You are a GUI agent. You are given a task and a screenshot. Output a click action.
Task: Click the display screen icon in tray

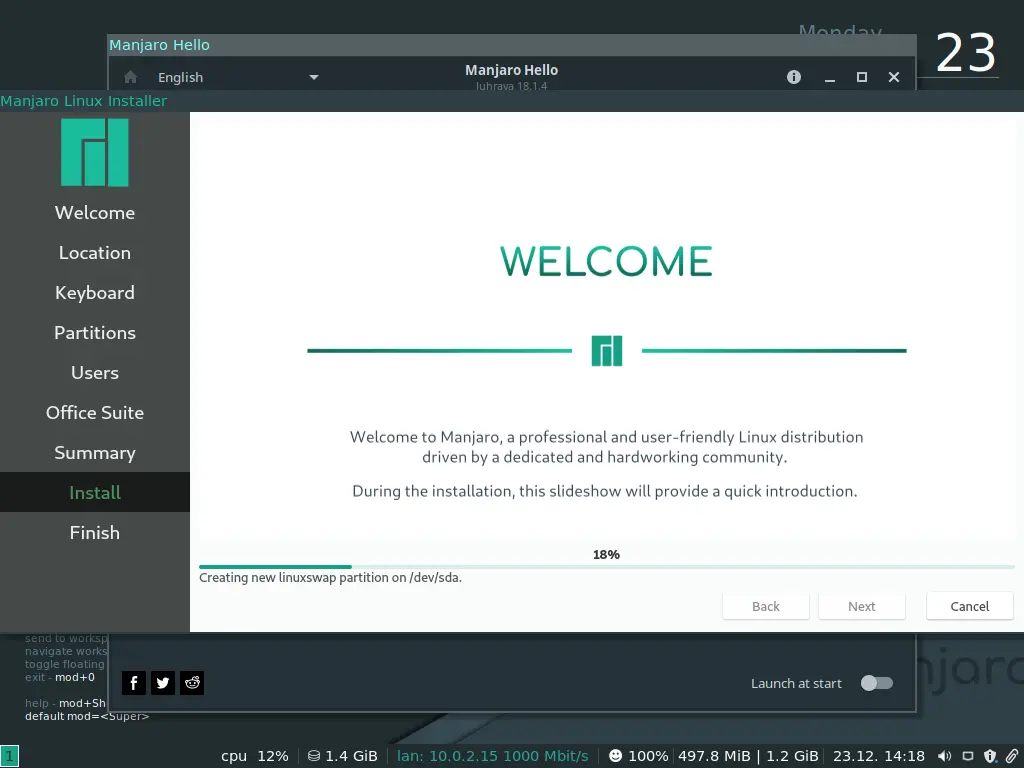click(968, 756)
